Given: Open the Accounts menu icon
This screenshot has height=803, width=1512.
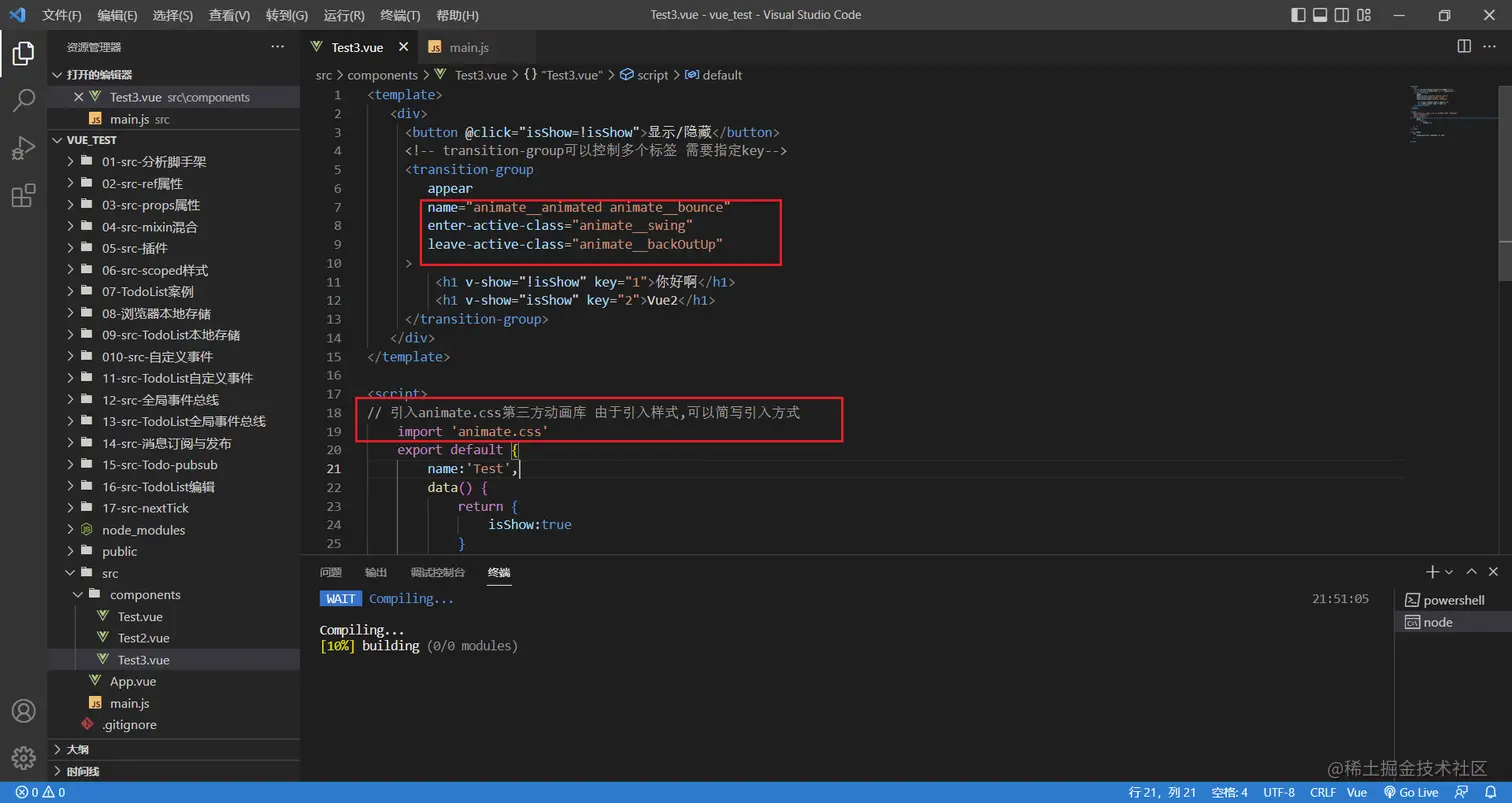Looking at the screenshot, I should coord(23,711).
